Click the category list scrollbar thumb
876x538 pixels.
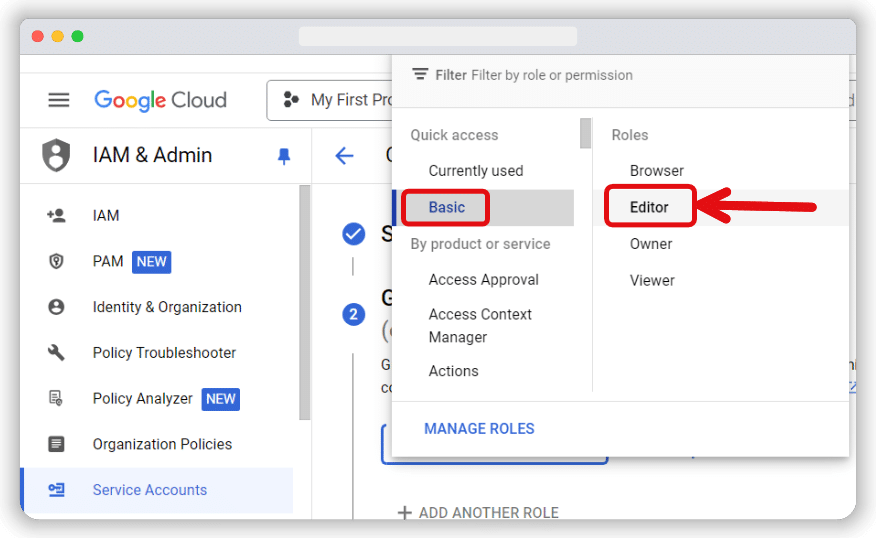(585, 133)
